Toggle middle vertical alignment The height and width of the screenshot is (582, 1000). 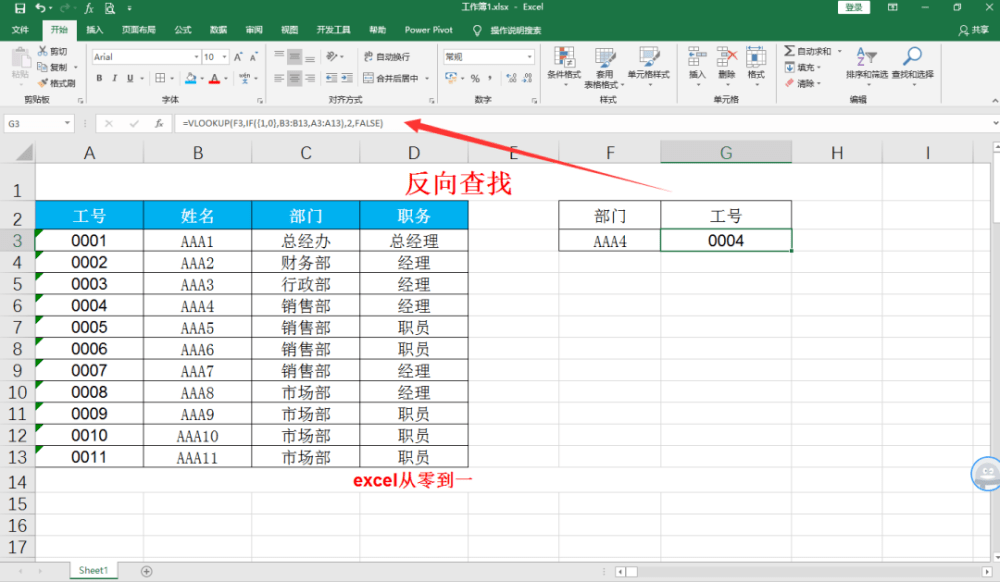tap(294, 57)
